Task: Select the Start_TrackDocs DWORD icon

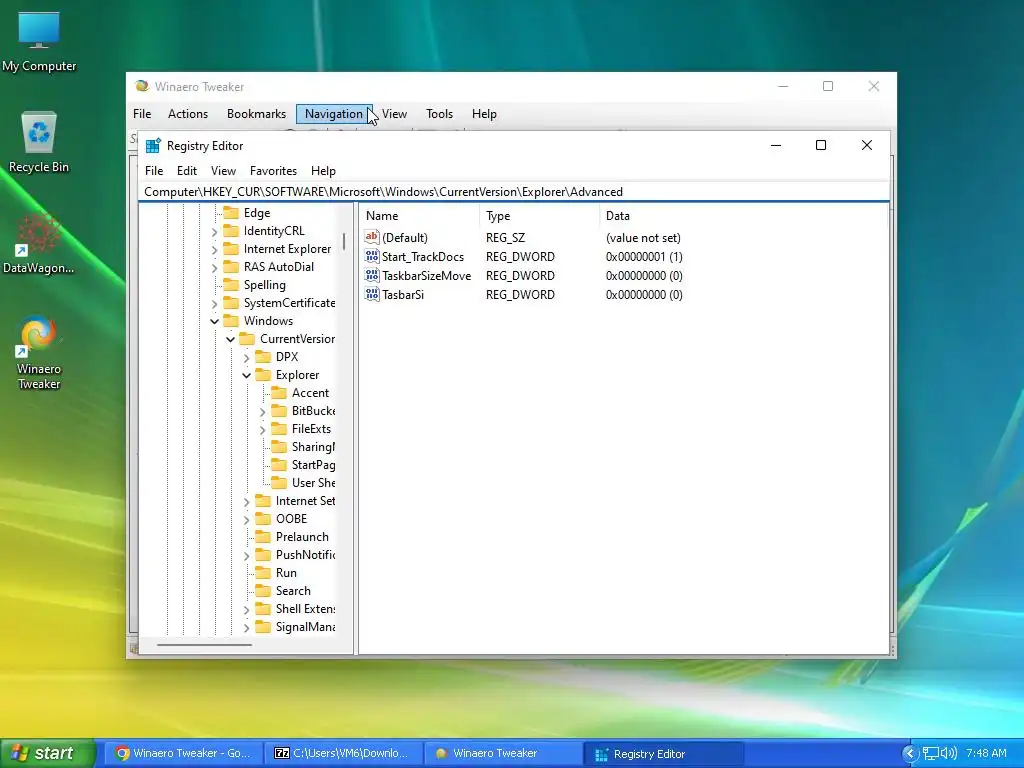Action: point(372,256)
